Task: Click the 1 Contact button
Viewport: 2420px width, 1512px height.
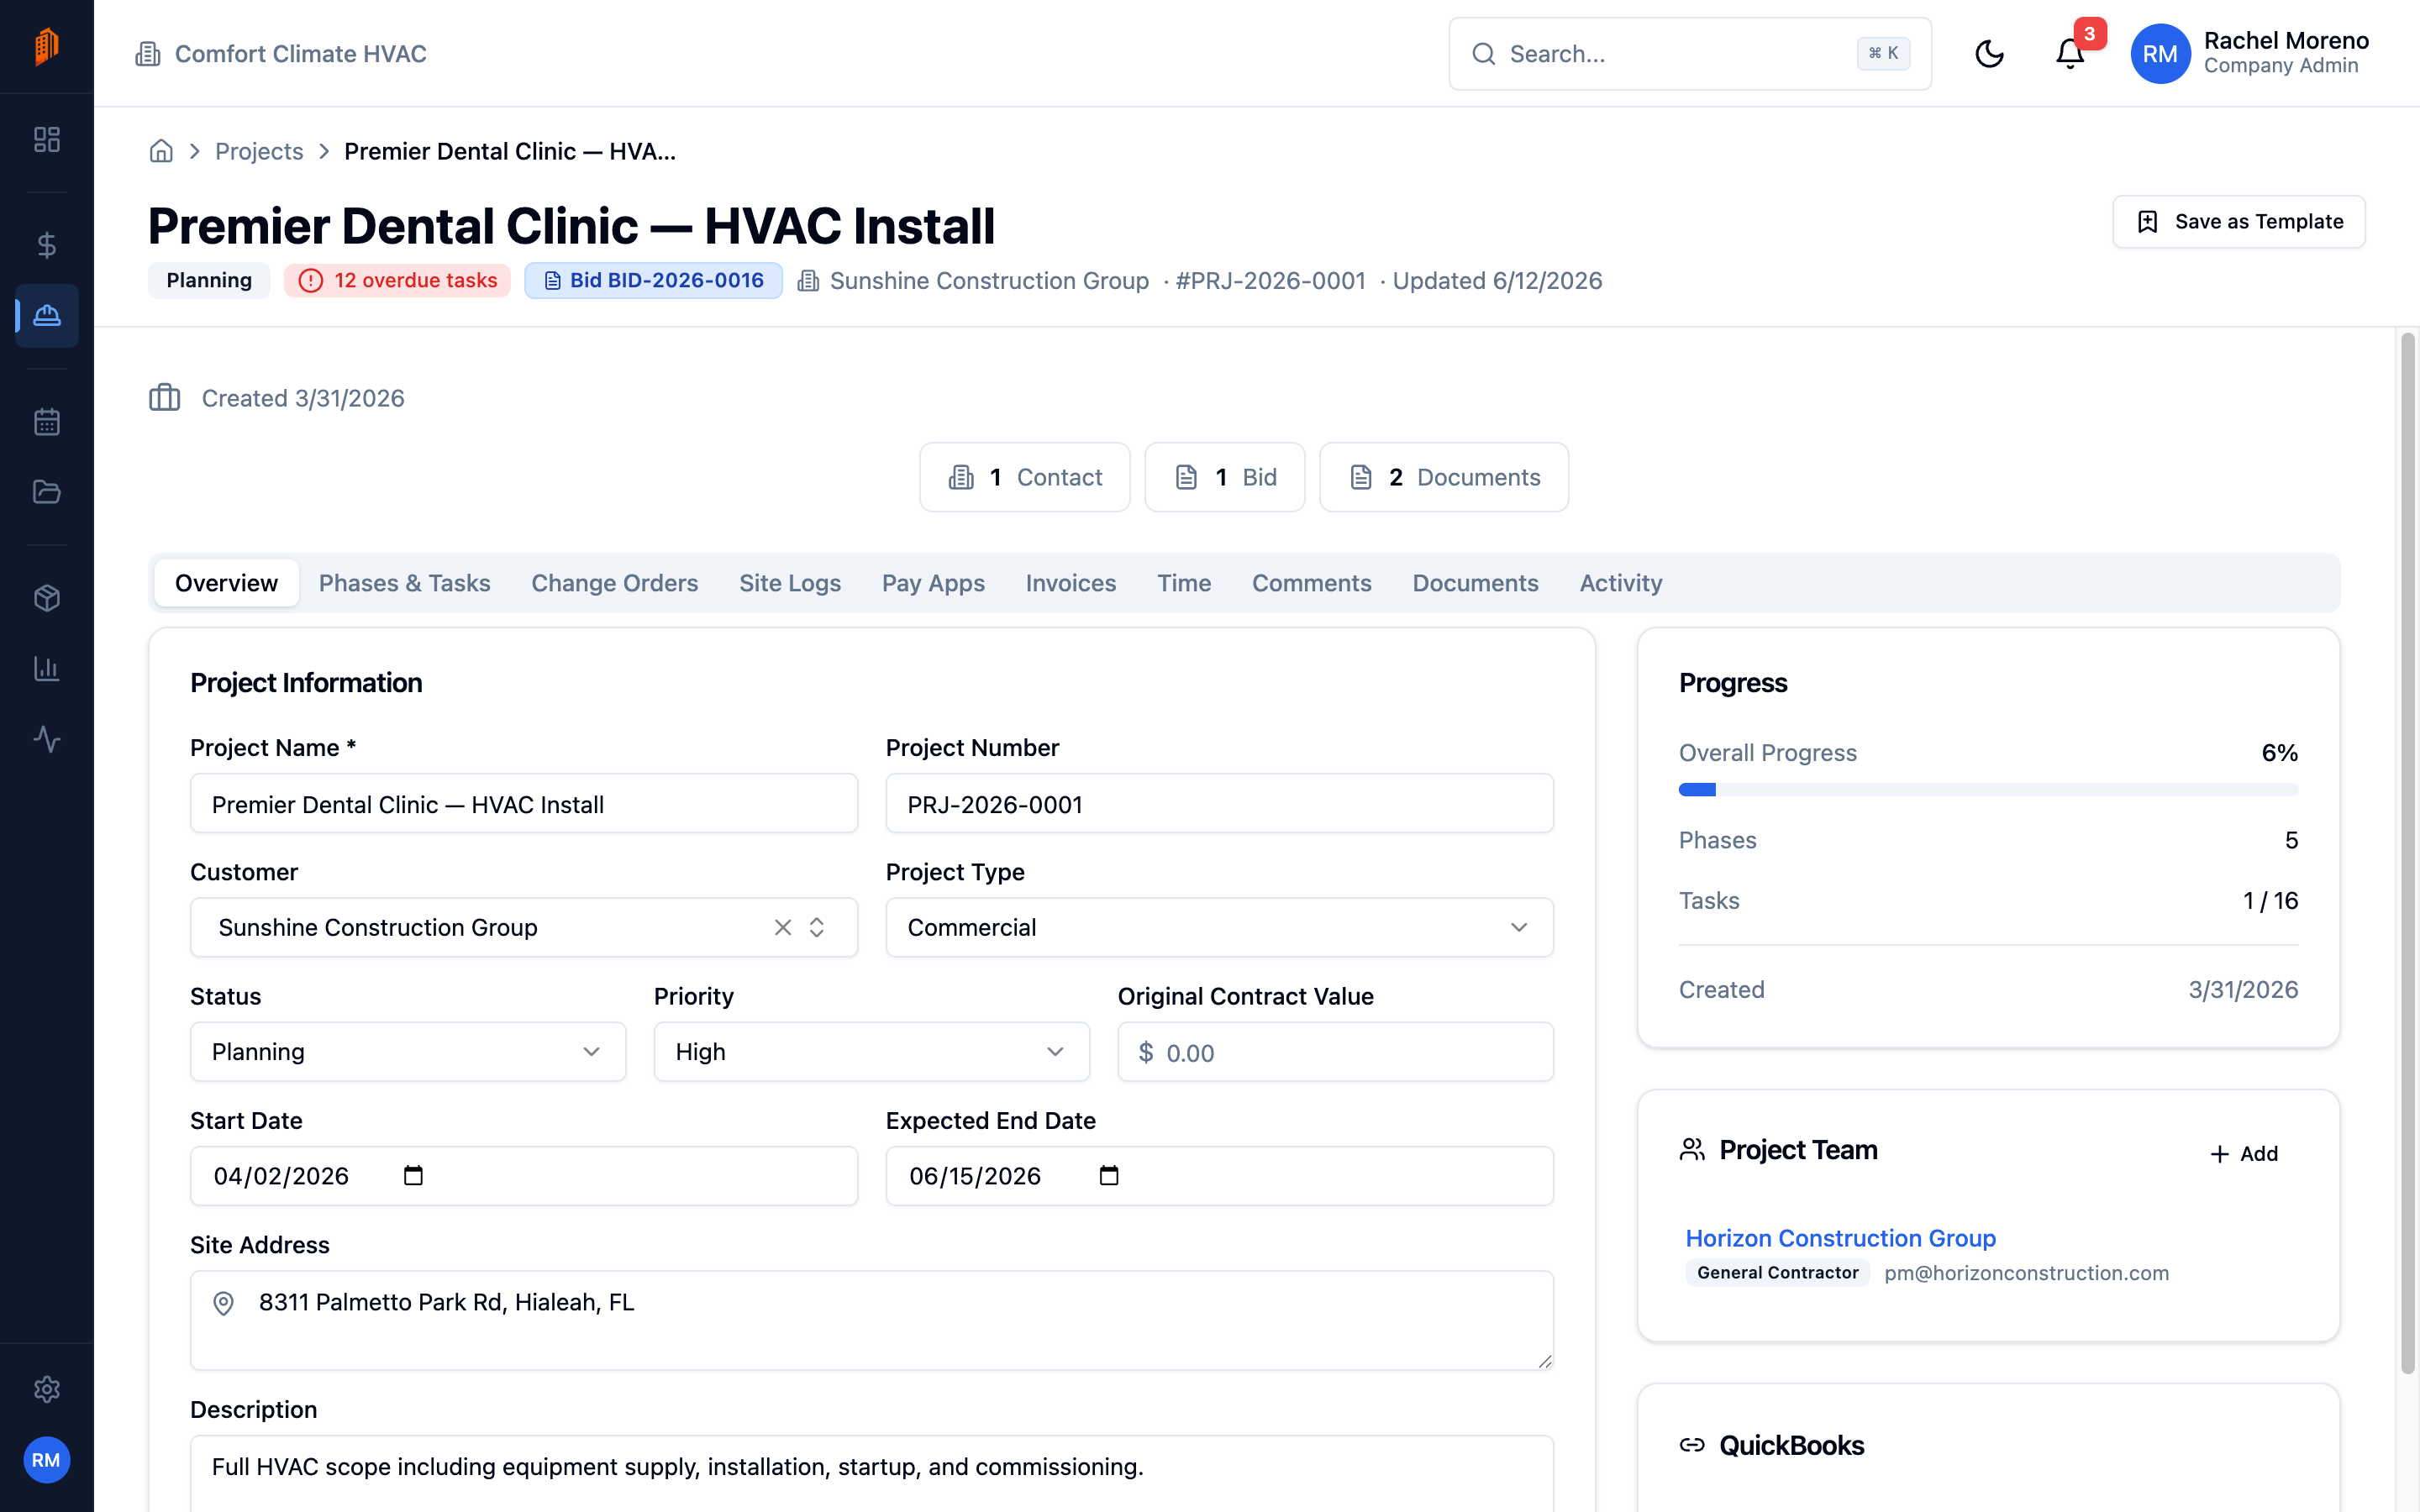Action: pyautogui.click(x=1025, y=477)
